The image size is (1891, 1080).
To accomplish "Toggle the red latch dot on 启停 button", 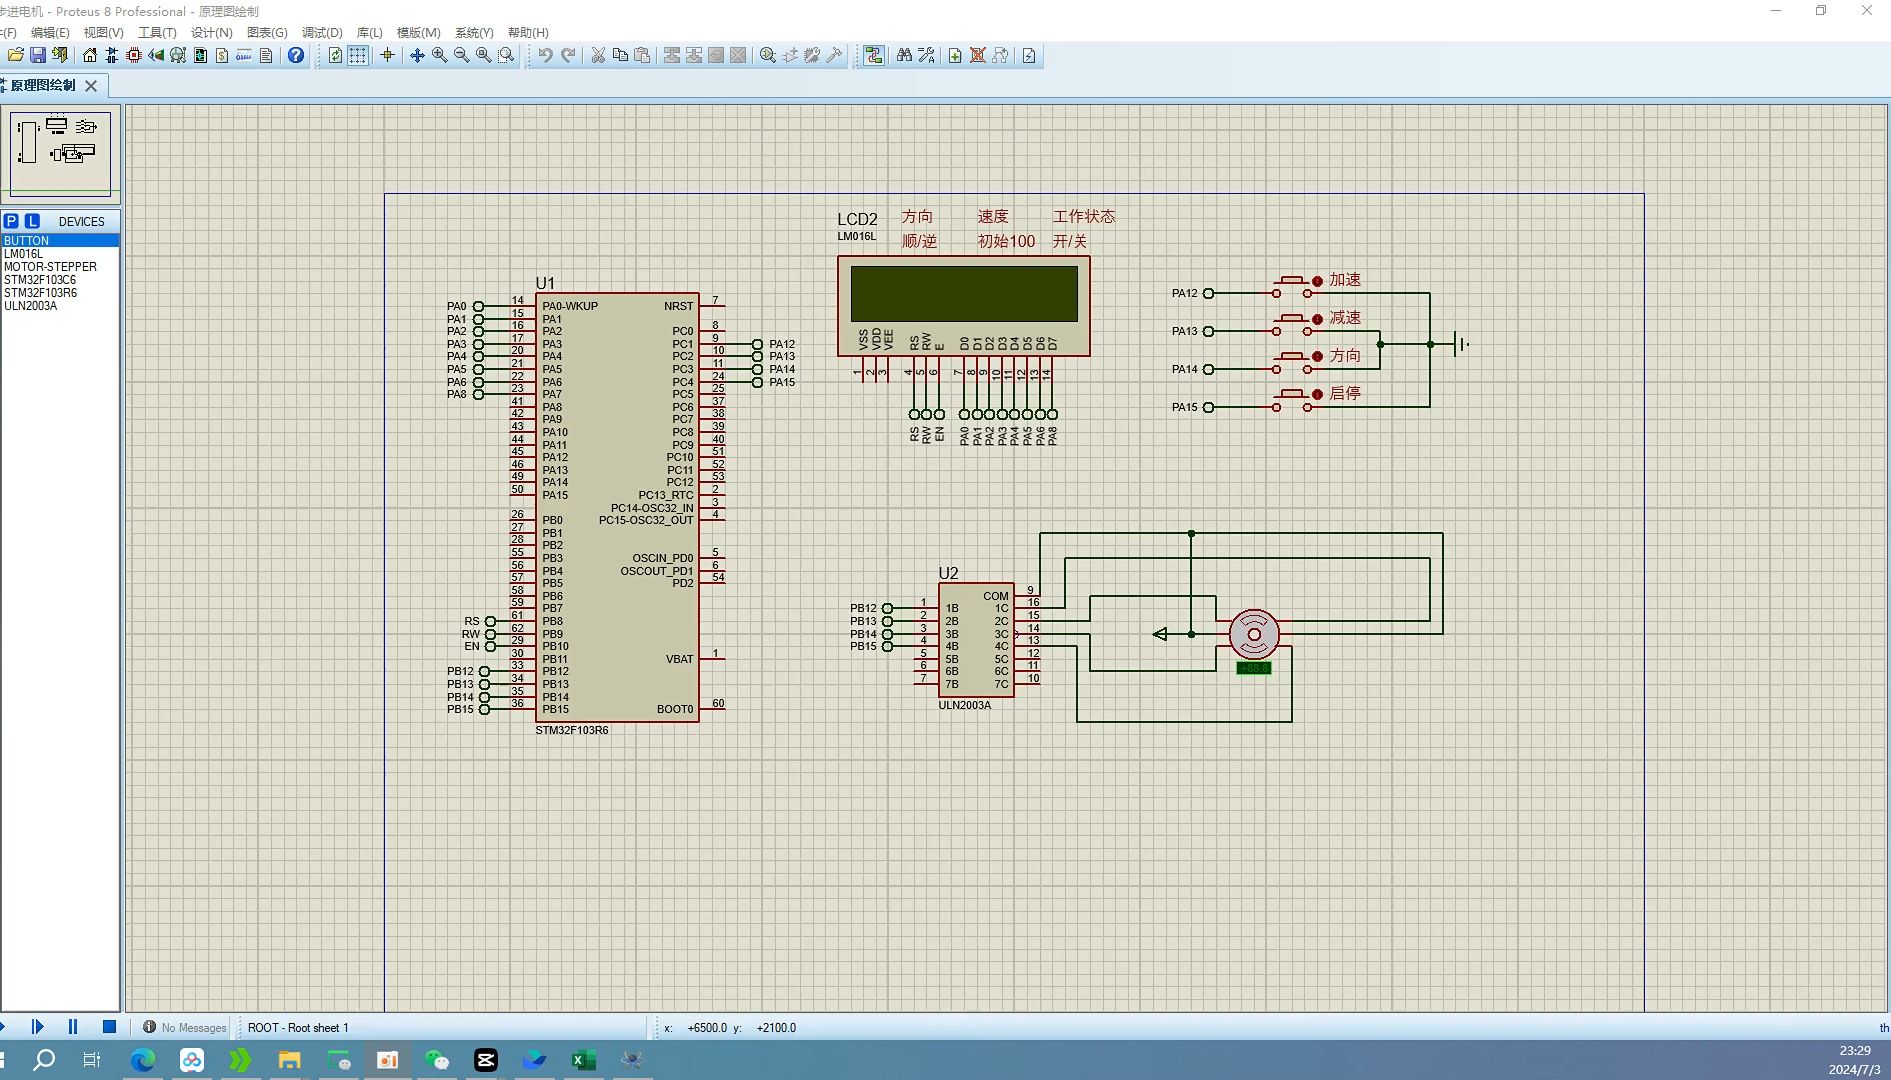I will click(1318, 395).
